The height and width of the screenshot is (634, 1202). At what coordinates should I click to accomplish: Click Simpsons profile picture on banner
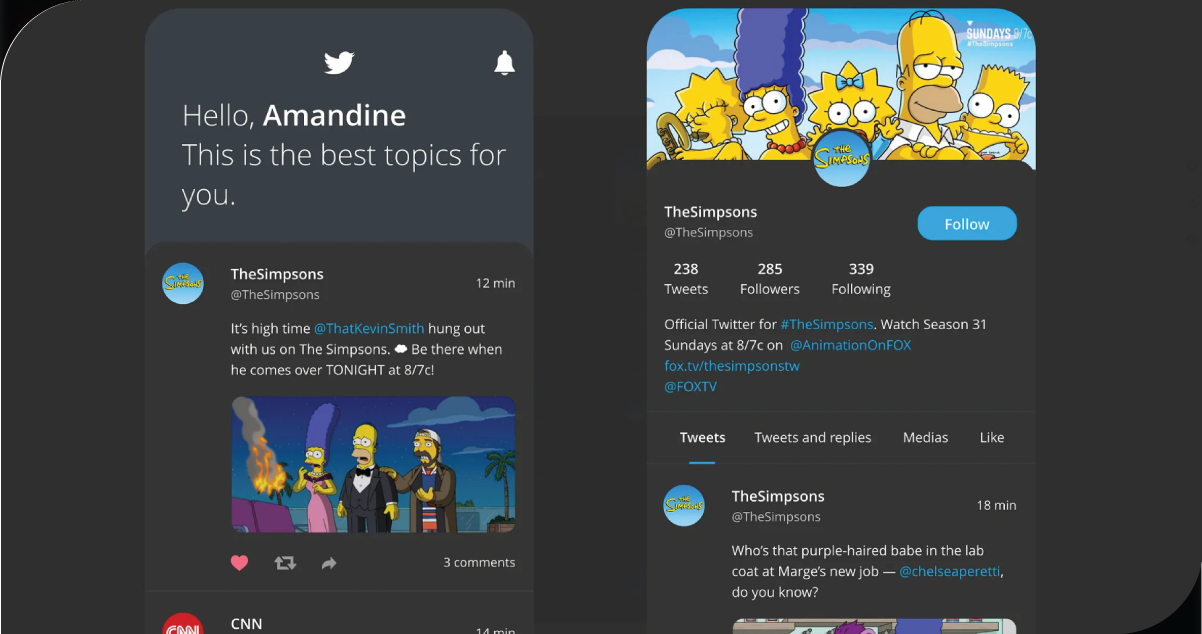click(841, 158)
